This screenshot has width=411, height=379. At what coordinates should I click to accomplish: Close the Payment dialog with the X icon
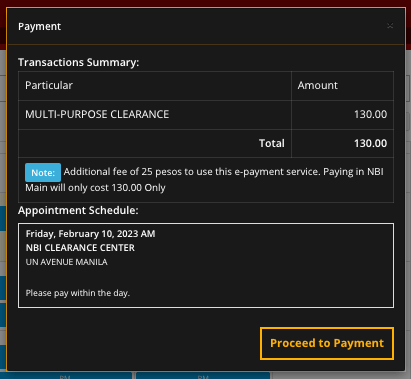point(390,26)
